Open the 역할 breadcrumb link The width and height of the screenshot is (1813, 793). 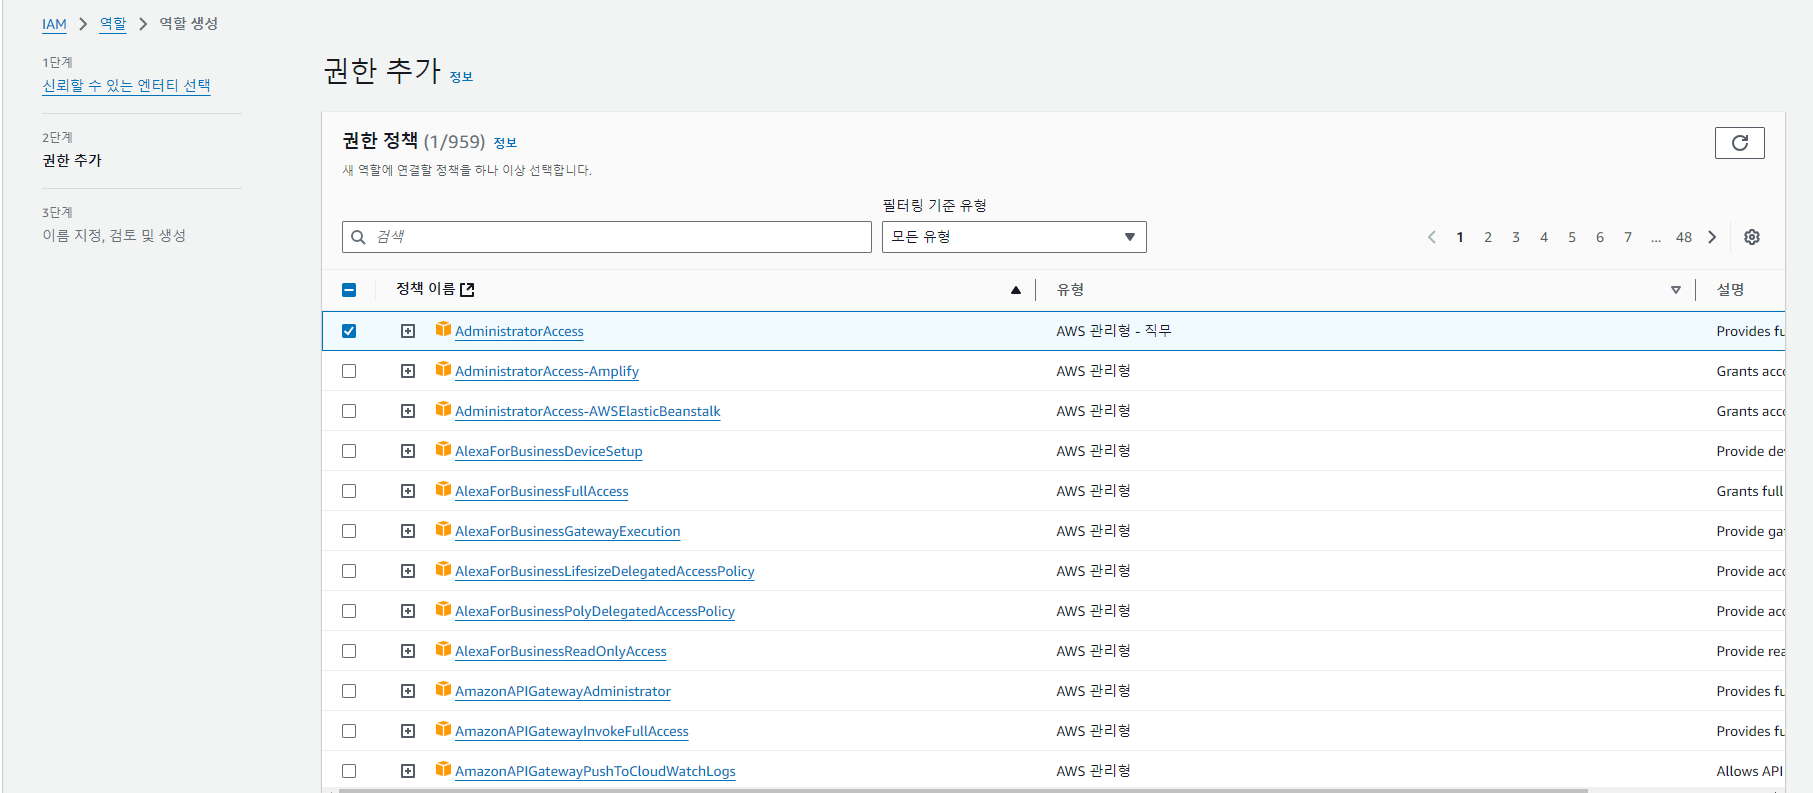pos(113,24)
